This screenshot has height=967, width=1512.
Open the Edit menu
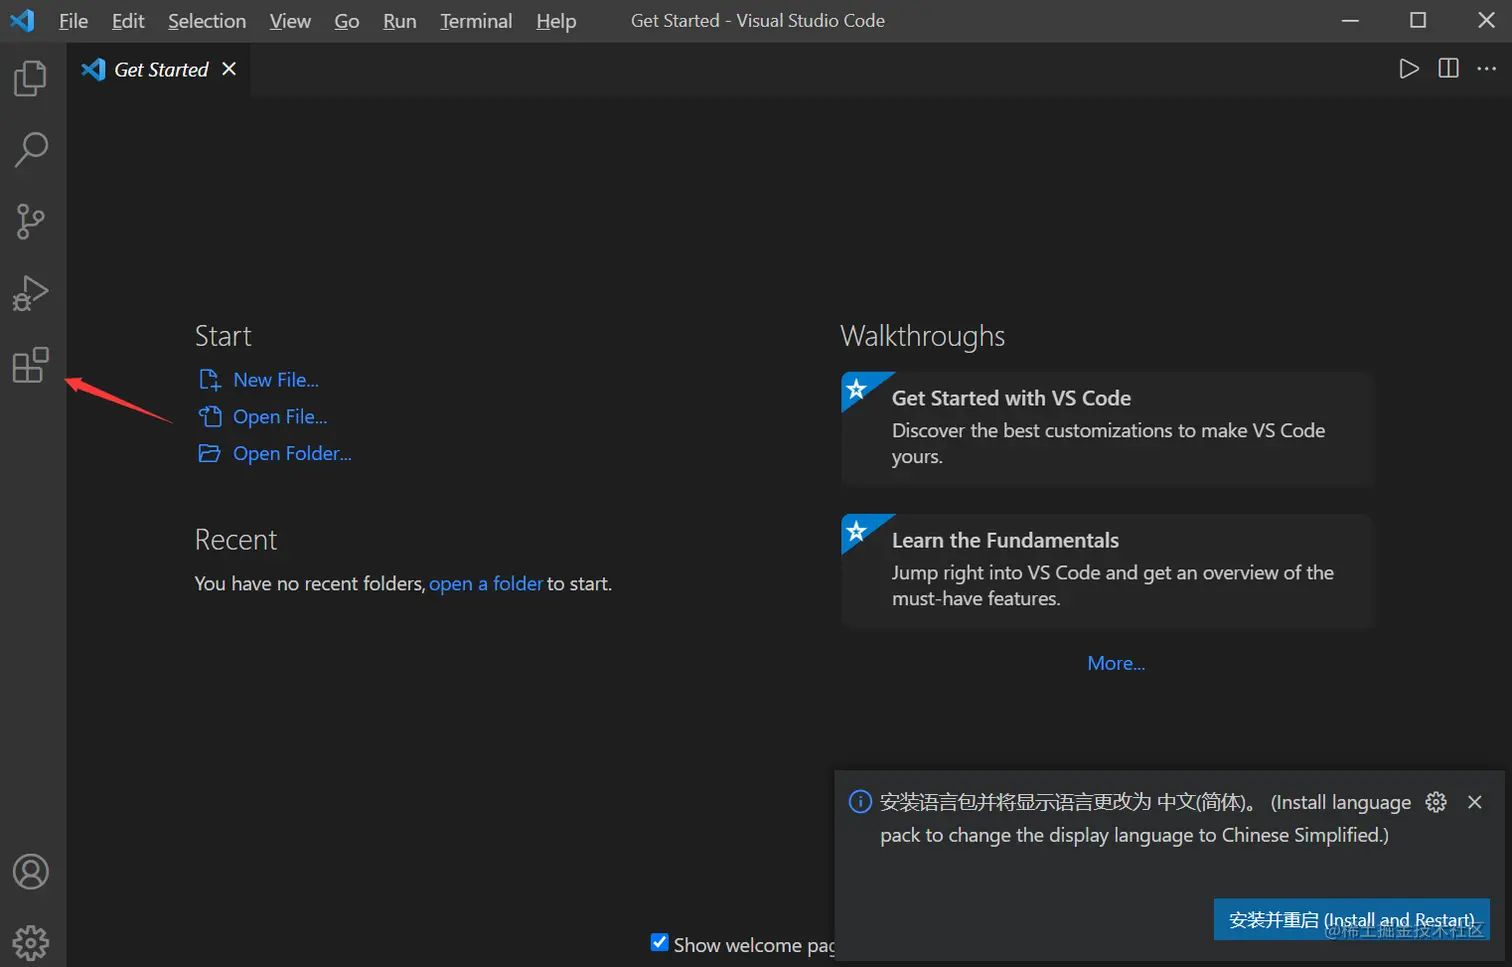point(128,21)
